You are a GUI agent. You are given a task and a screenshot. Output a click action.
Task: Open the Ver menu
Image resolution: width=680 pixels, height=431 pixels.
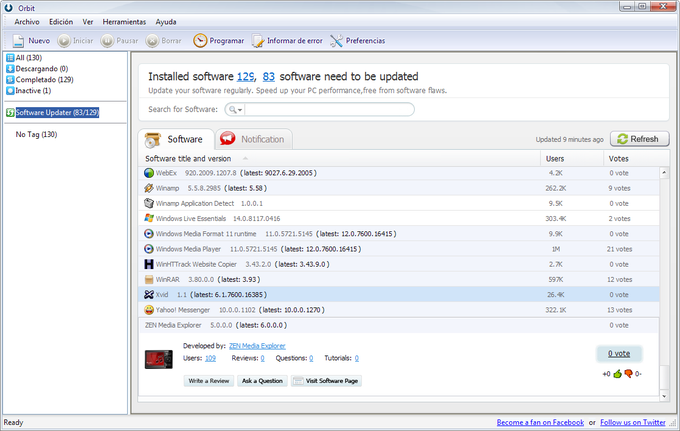coord(88,22)
